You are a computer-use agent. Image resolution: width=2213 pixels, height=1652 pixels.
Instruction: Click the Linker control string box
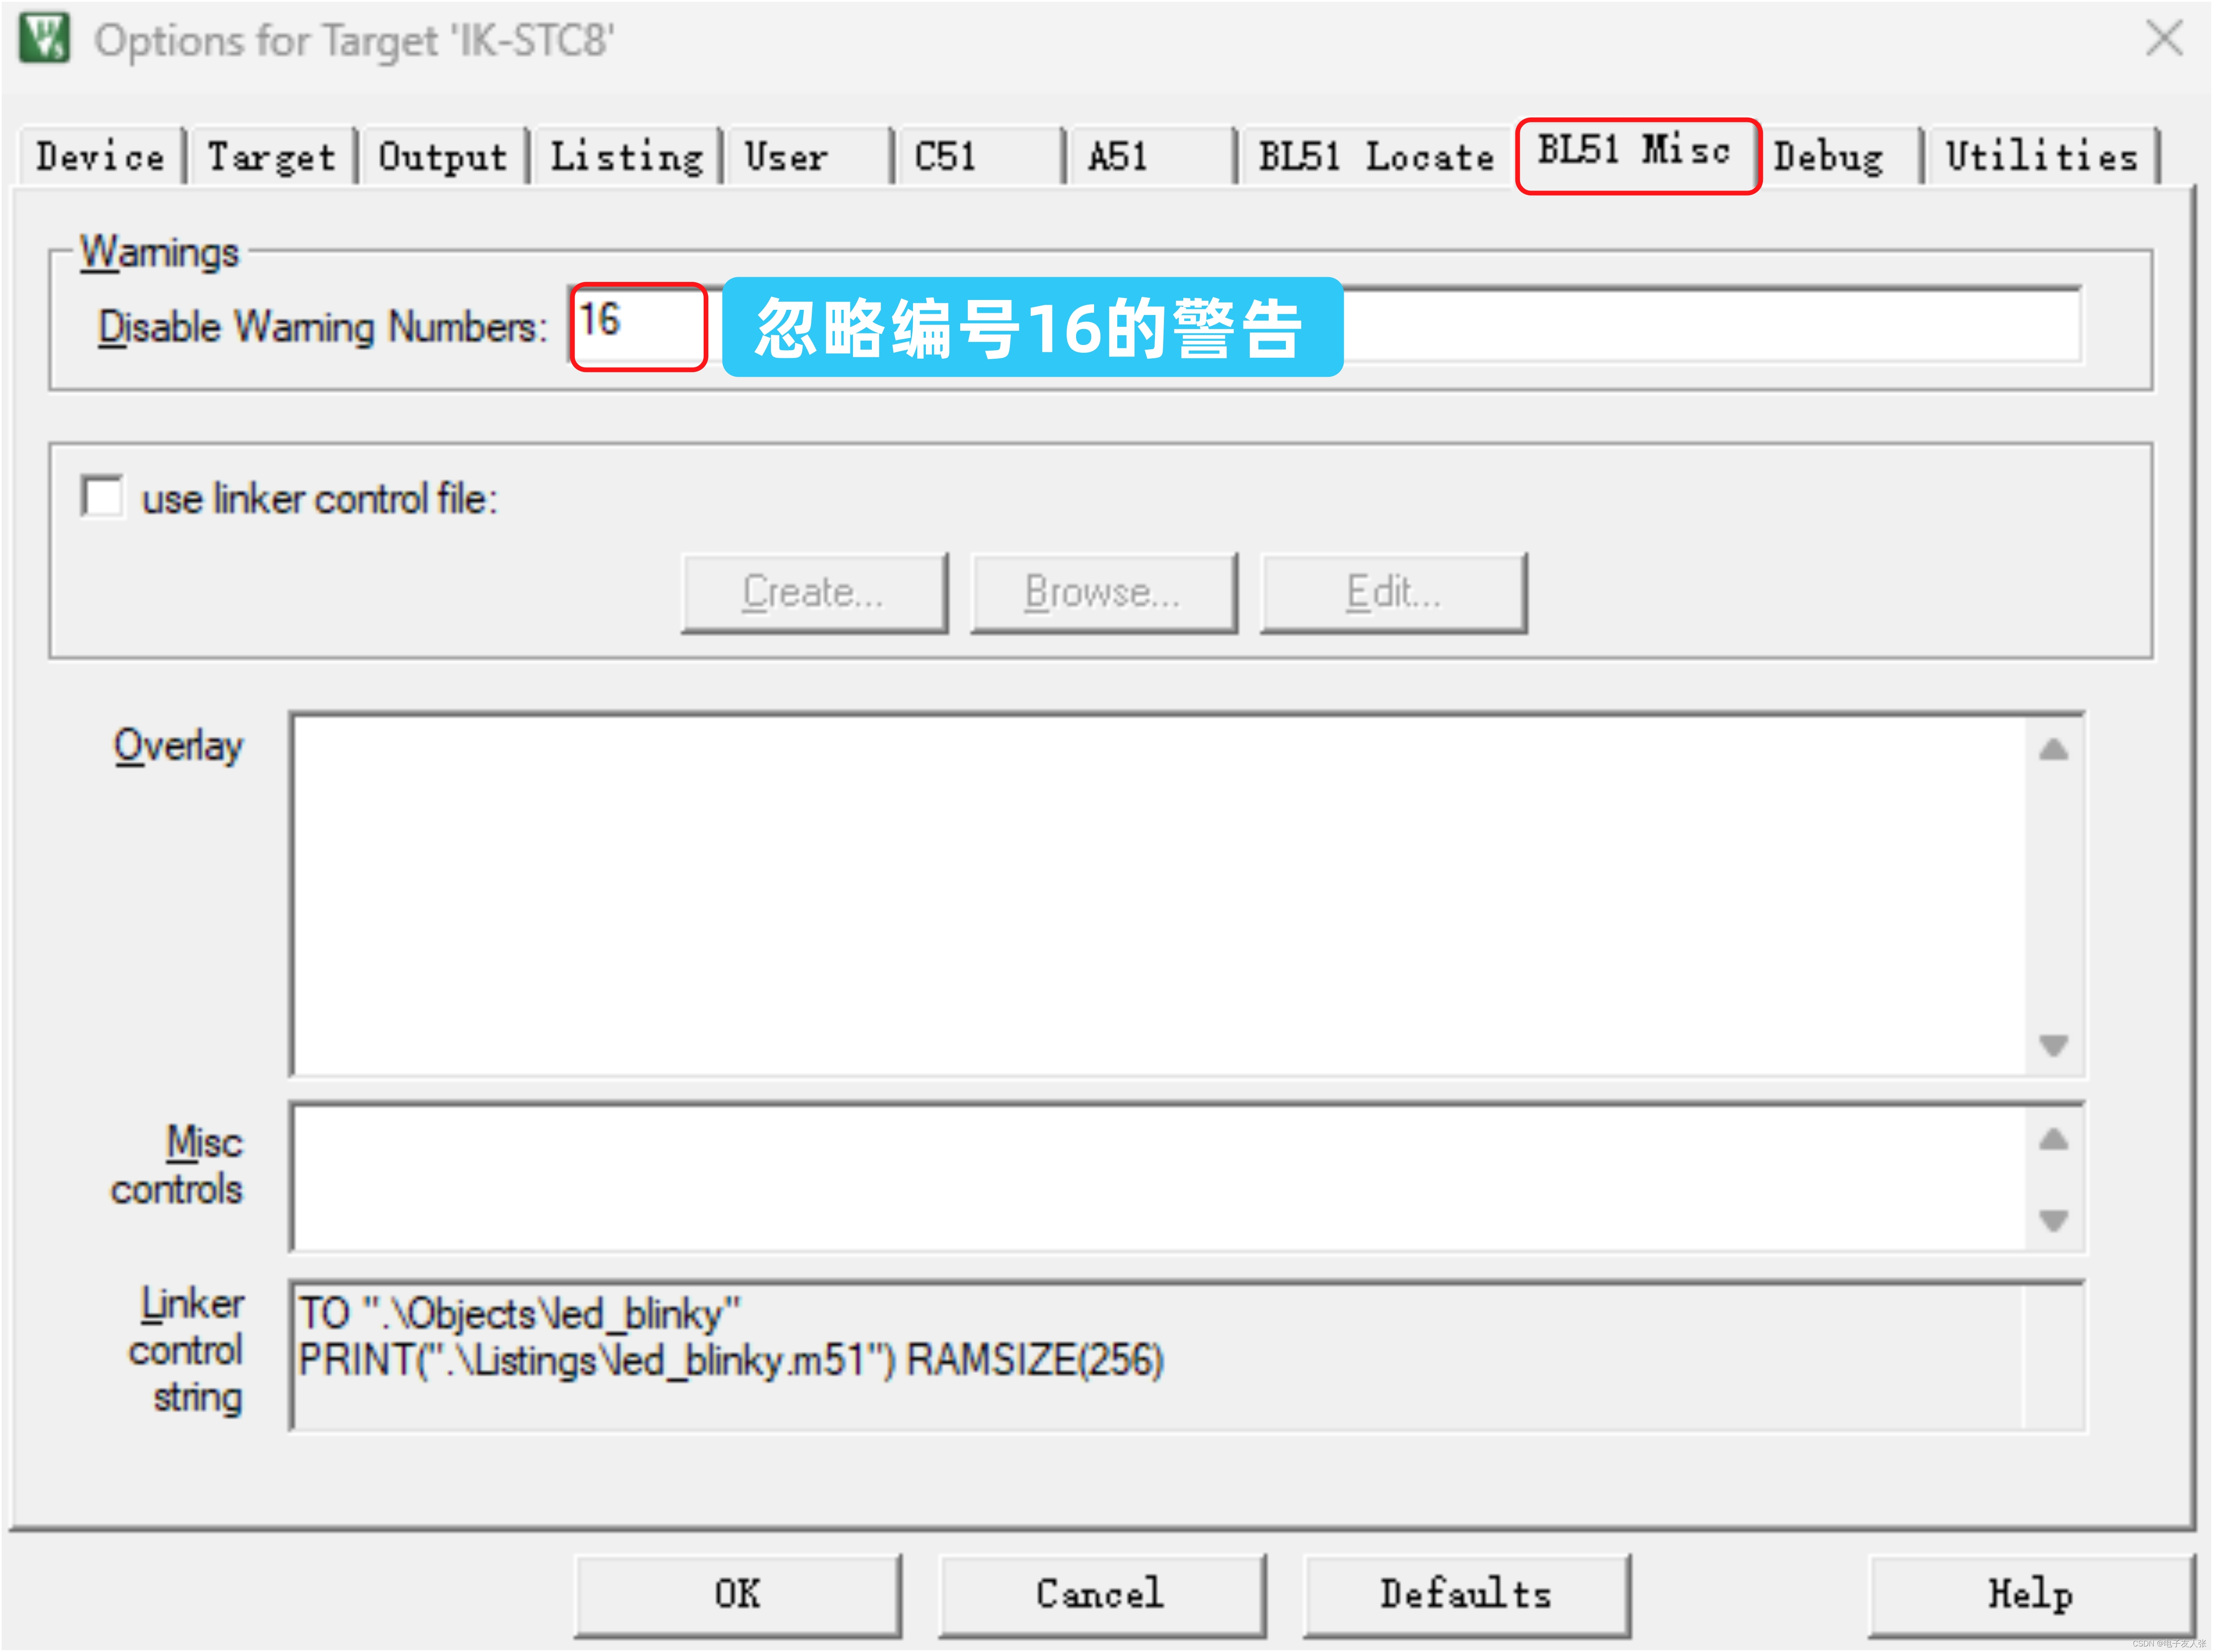1187,1357
